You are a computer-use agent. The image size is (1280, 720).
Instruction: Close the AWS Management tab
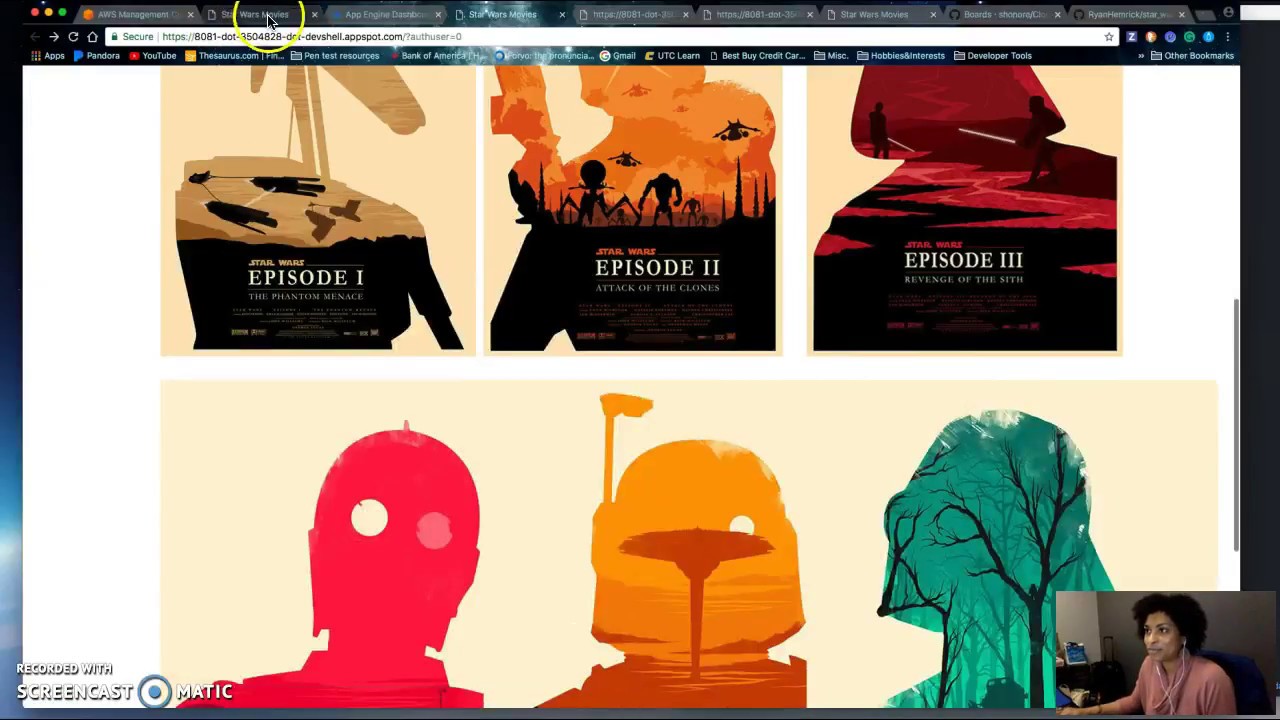click(190, 15)
